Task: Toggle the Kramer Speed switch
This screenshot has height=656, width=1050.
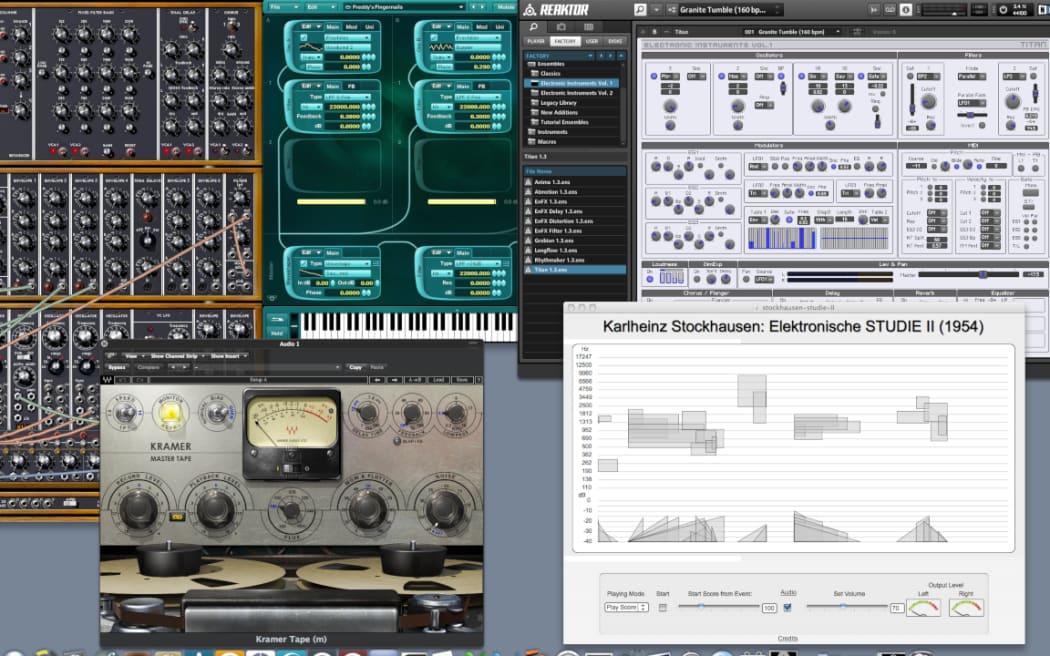Action: (x=125, y=413)
